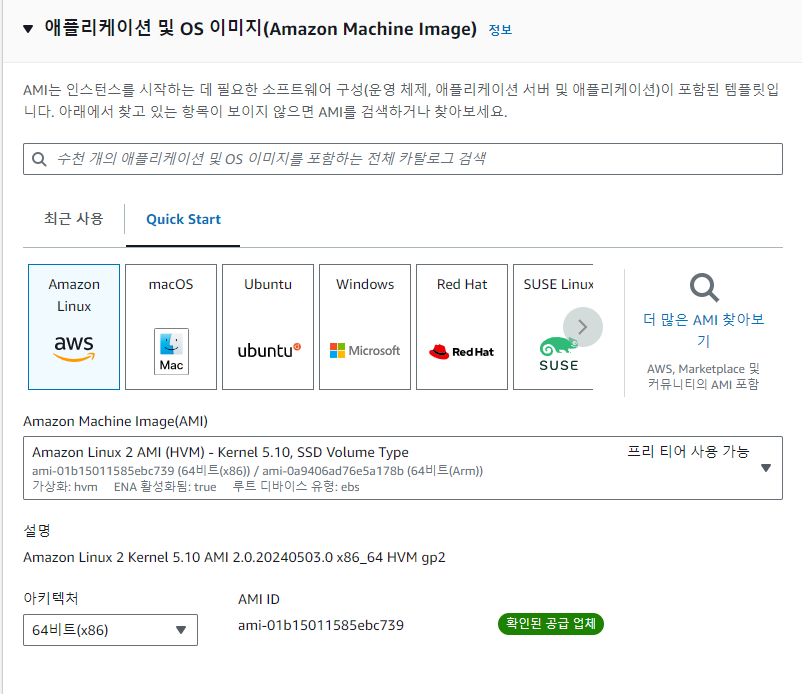Open the 더 많은 AMI 찾아보기 link
The height and width of the screenshot is (694, 802).
click(704, 330)
